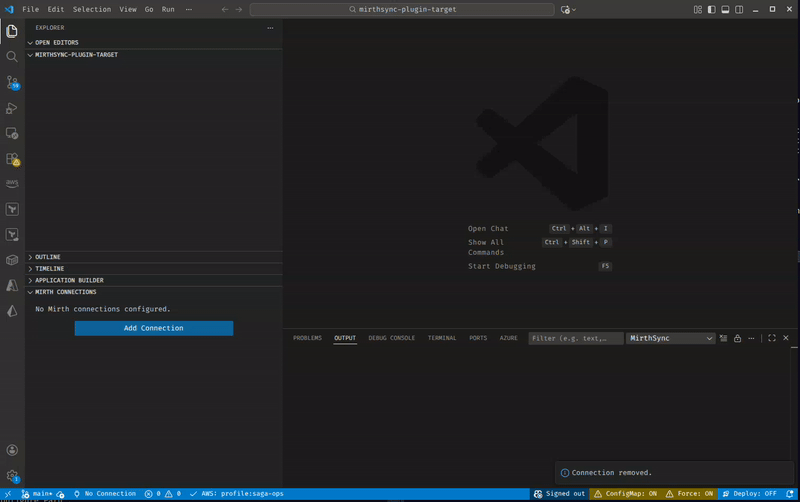Toggle Force: ON in status bar
The height and width of the screenshot is (502, 800).
point(689,494)
